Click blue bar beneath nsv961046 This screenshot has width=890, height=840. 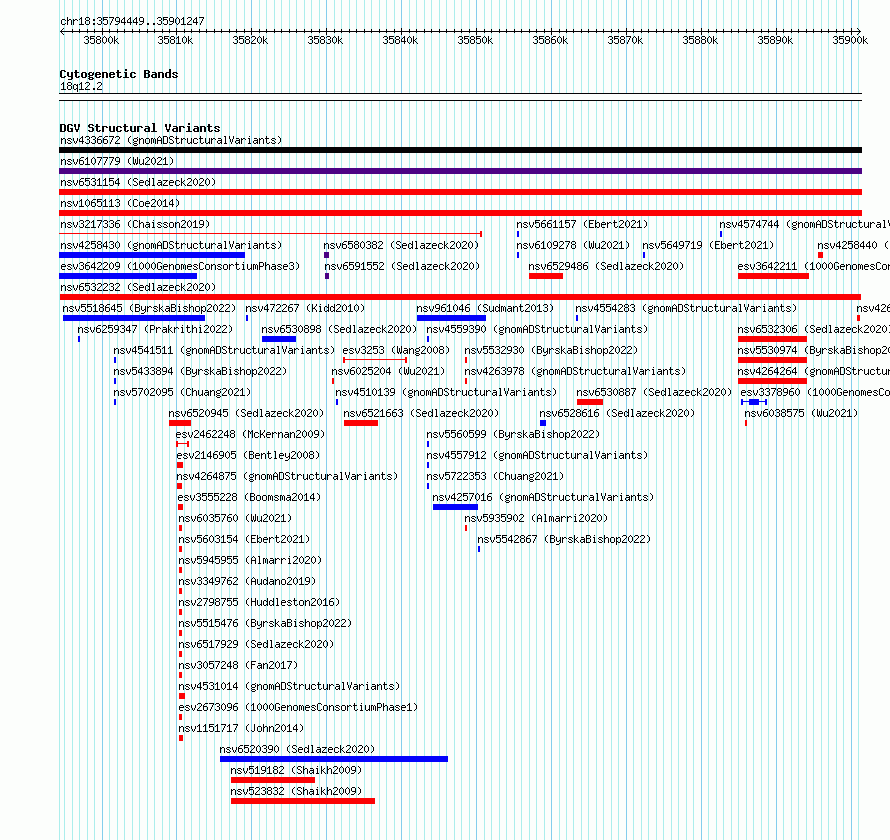coord(451,318)
